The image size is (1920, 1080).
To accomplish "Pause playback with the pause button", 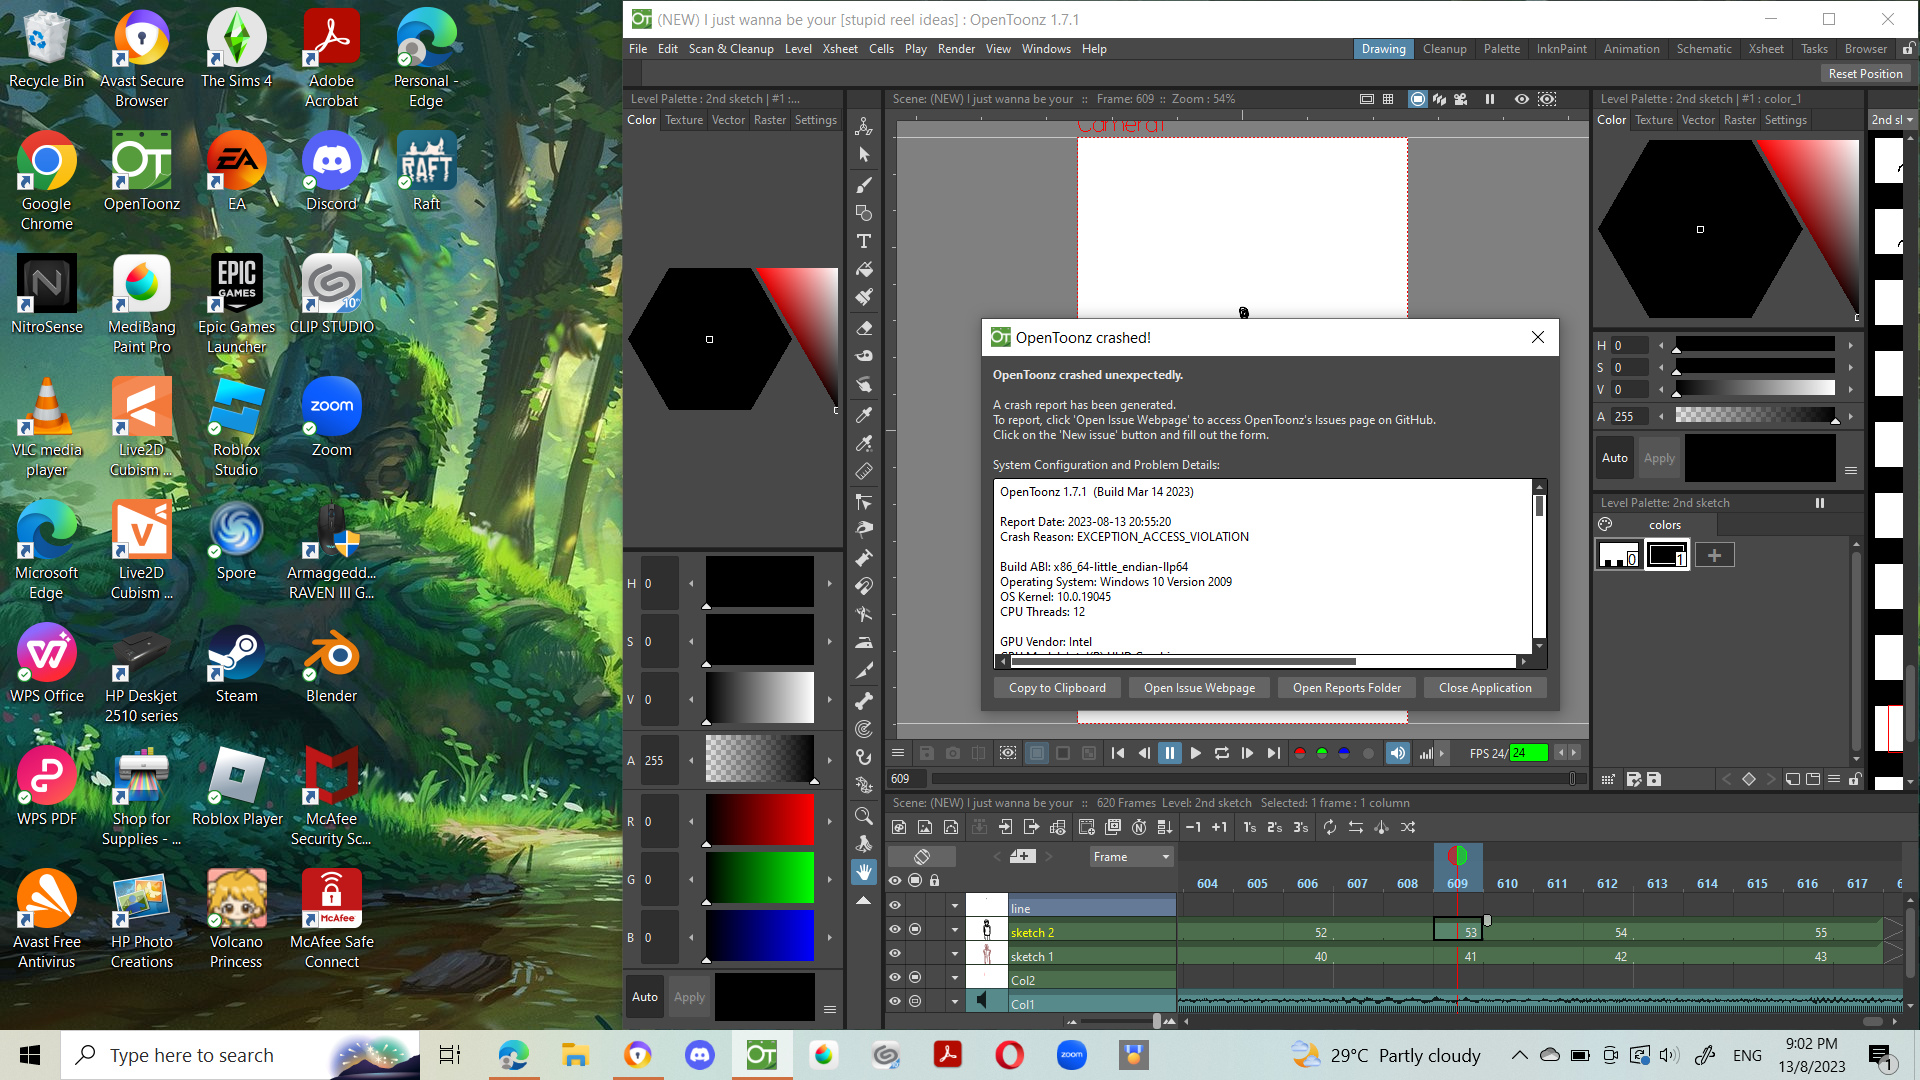I will click(1170, 753).
